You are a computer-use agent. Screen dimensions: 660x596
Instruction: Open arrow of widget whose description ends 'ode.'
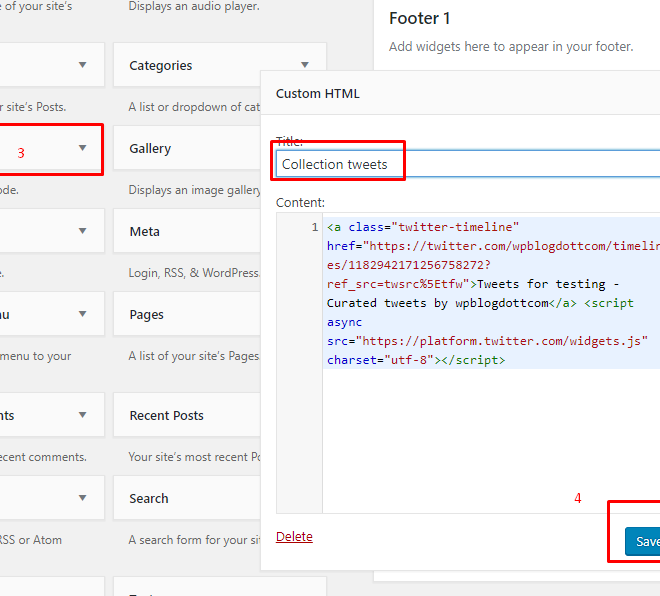click(82, 148)
